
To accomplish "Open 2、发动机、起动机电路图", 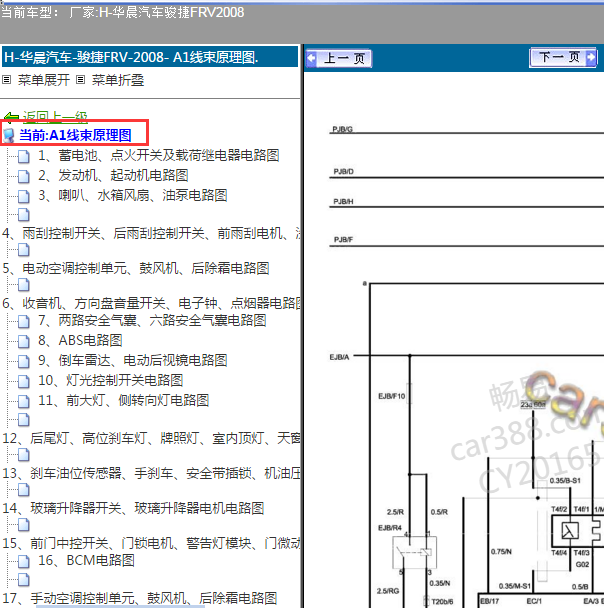I will [113, 175].
